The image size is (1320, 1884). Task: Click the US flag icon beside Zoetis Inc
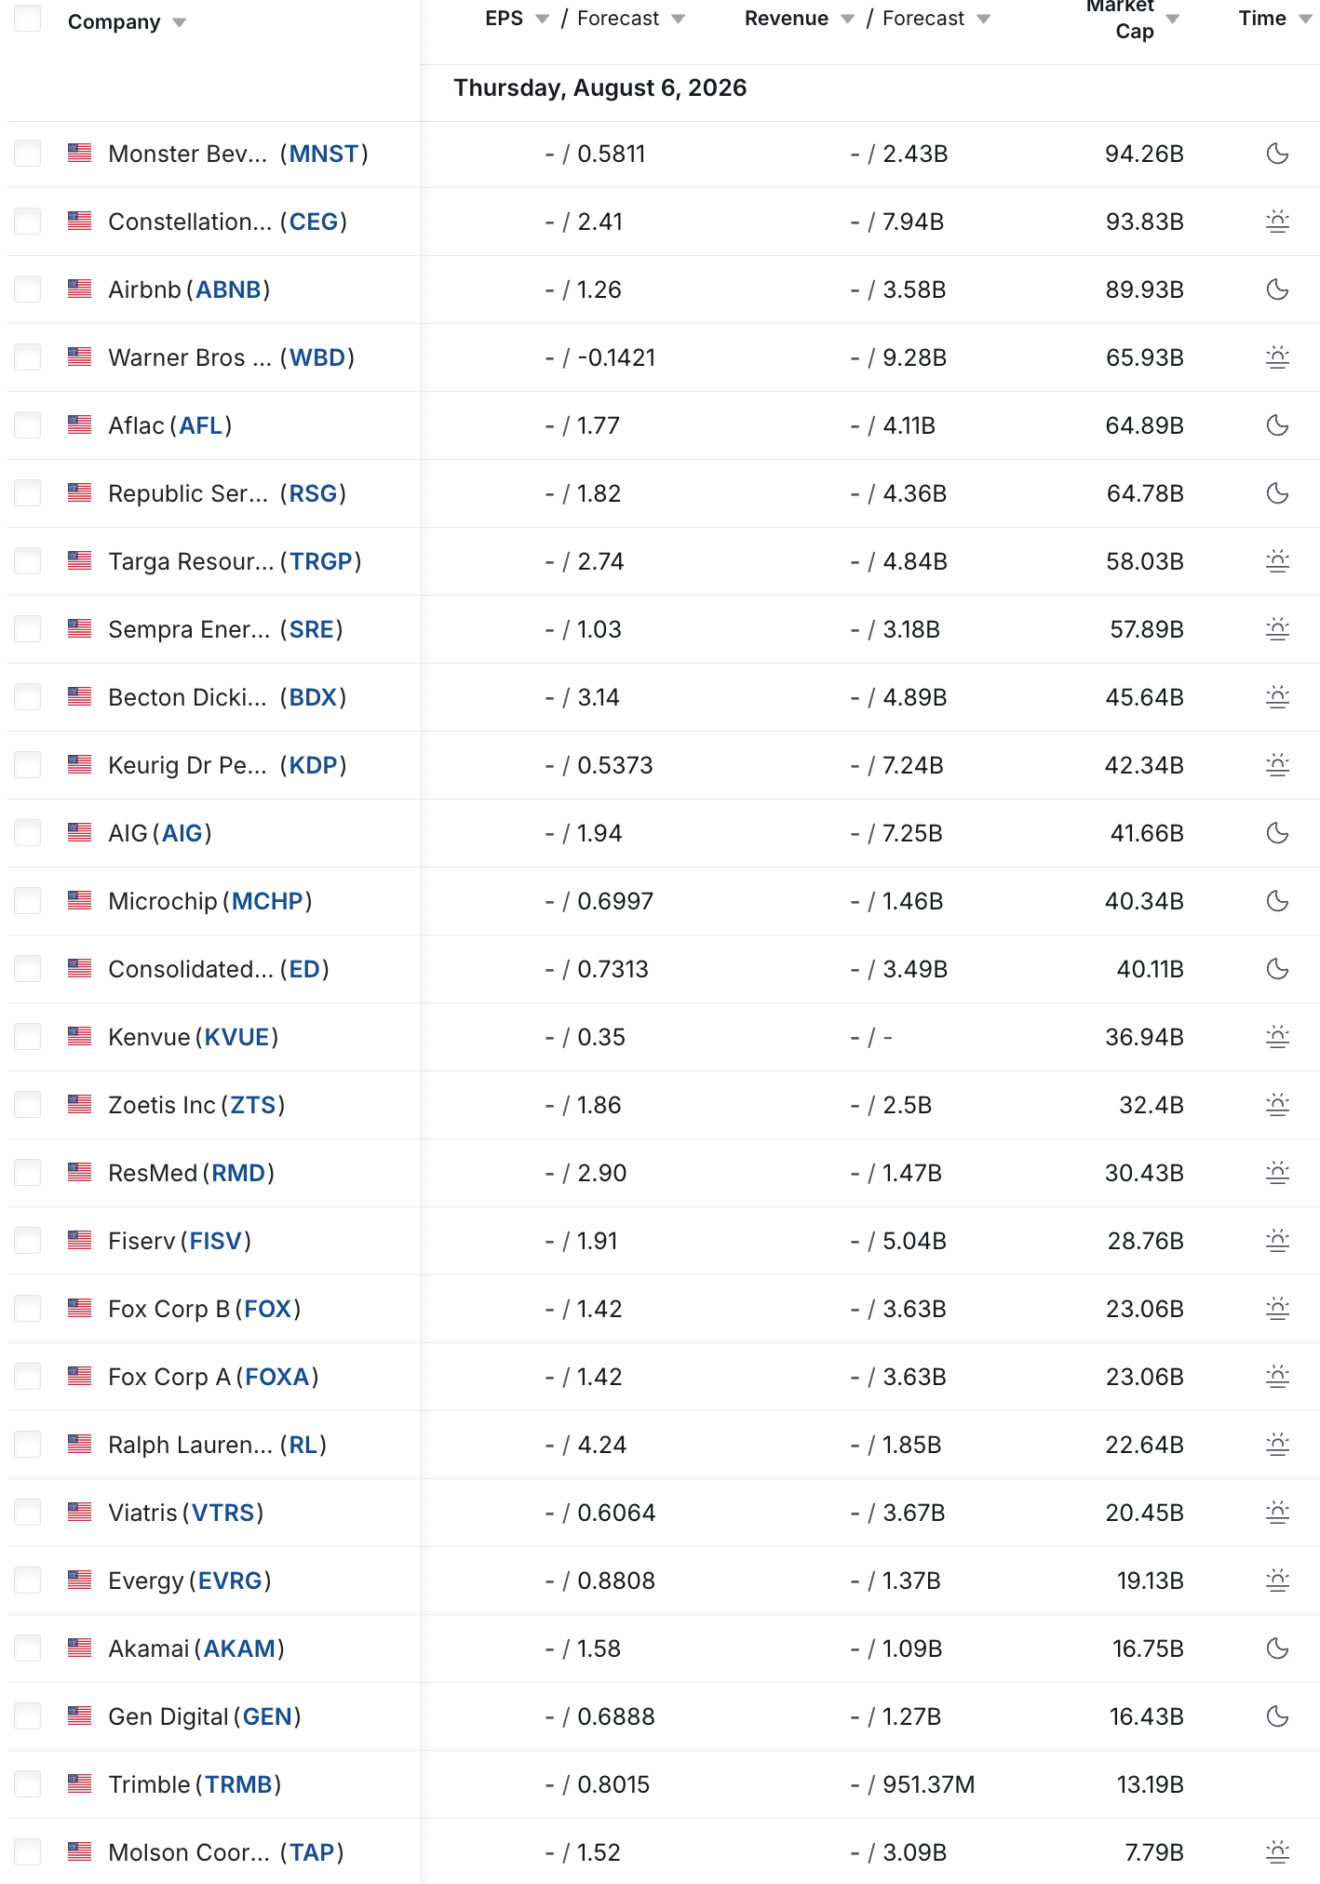click(x=80, y=1104)
